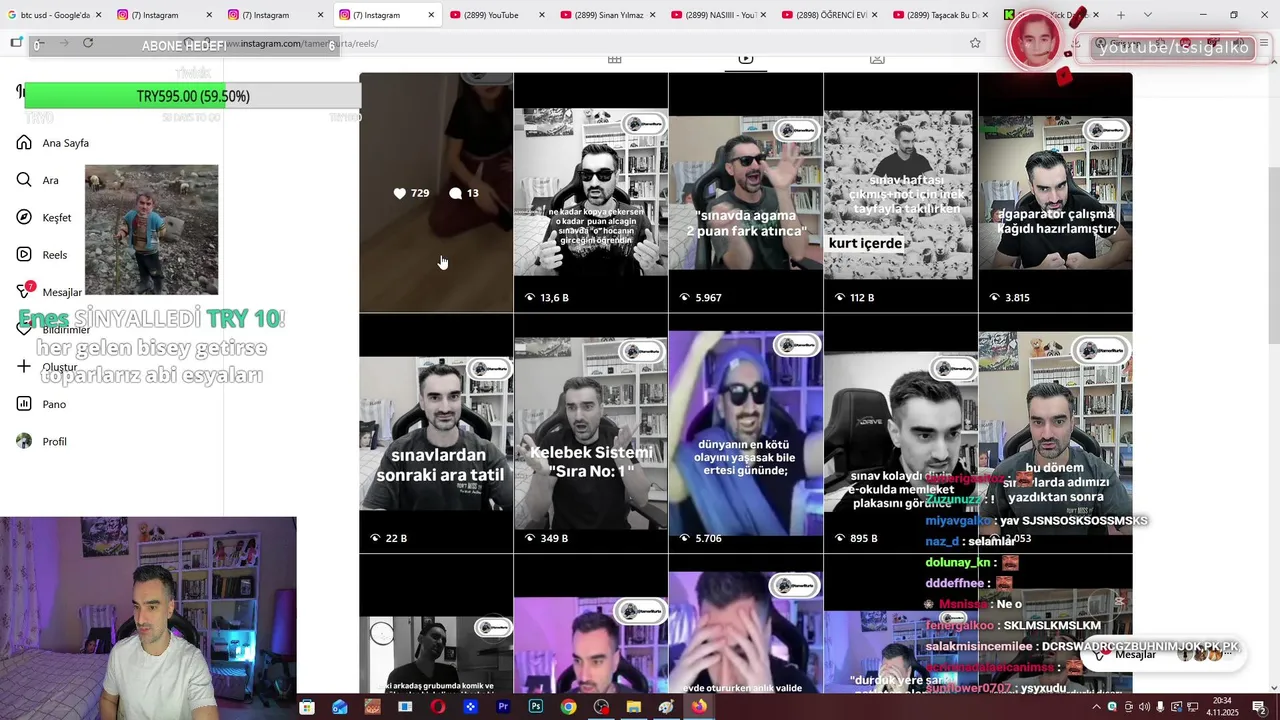Reload the page with the refresh icon
The width and height of the screenshot is (1280, 720).
coord(88,43)
